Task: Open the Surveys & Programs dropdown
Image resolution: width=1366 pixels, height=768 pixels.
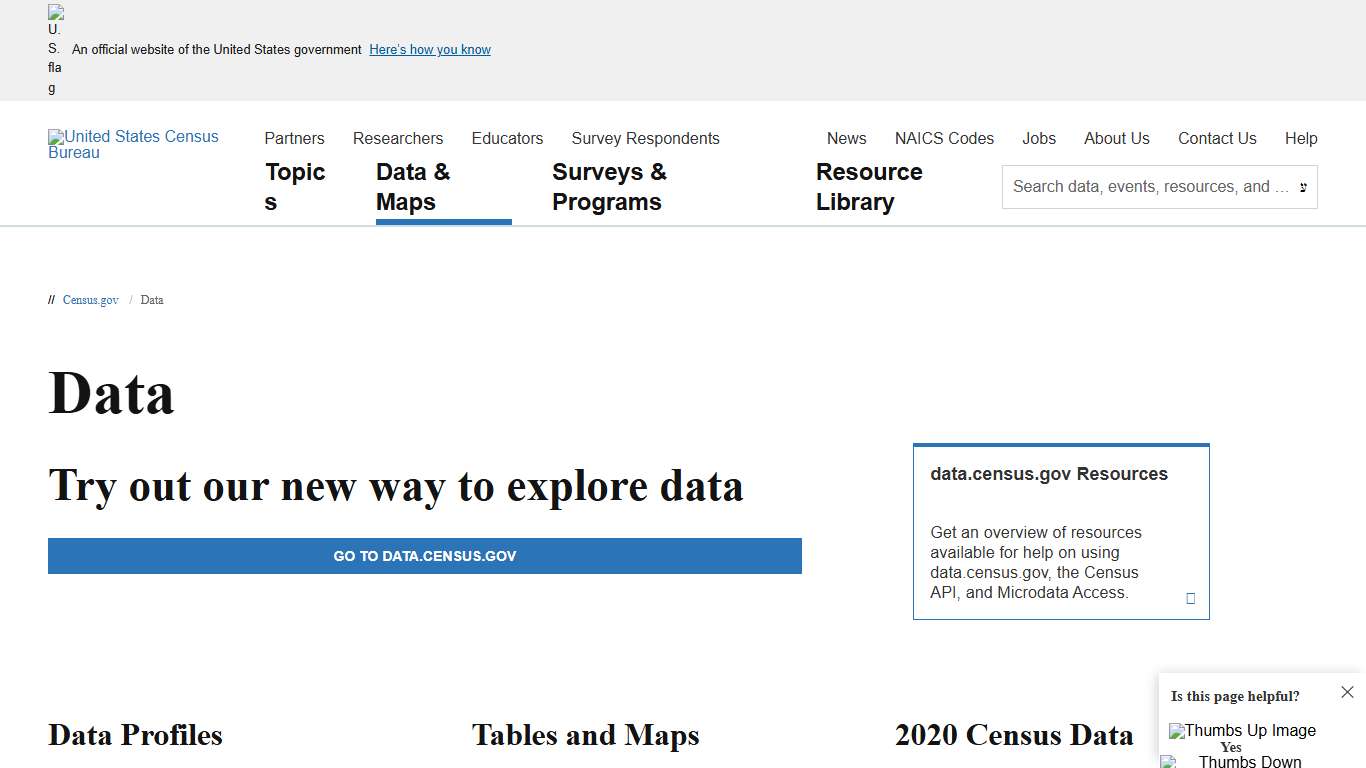Action: tap(609, 186)
